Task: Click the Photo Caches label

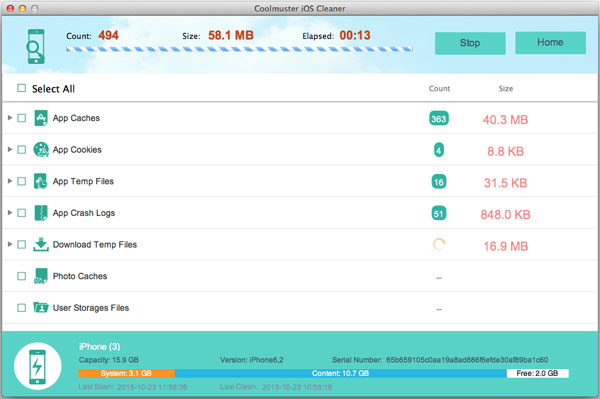Action: 80,276
